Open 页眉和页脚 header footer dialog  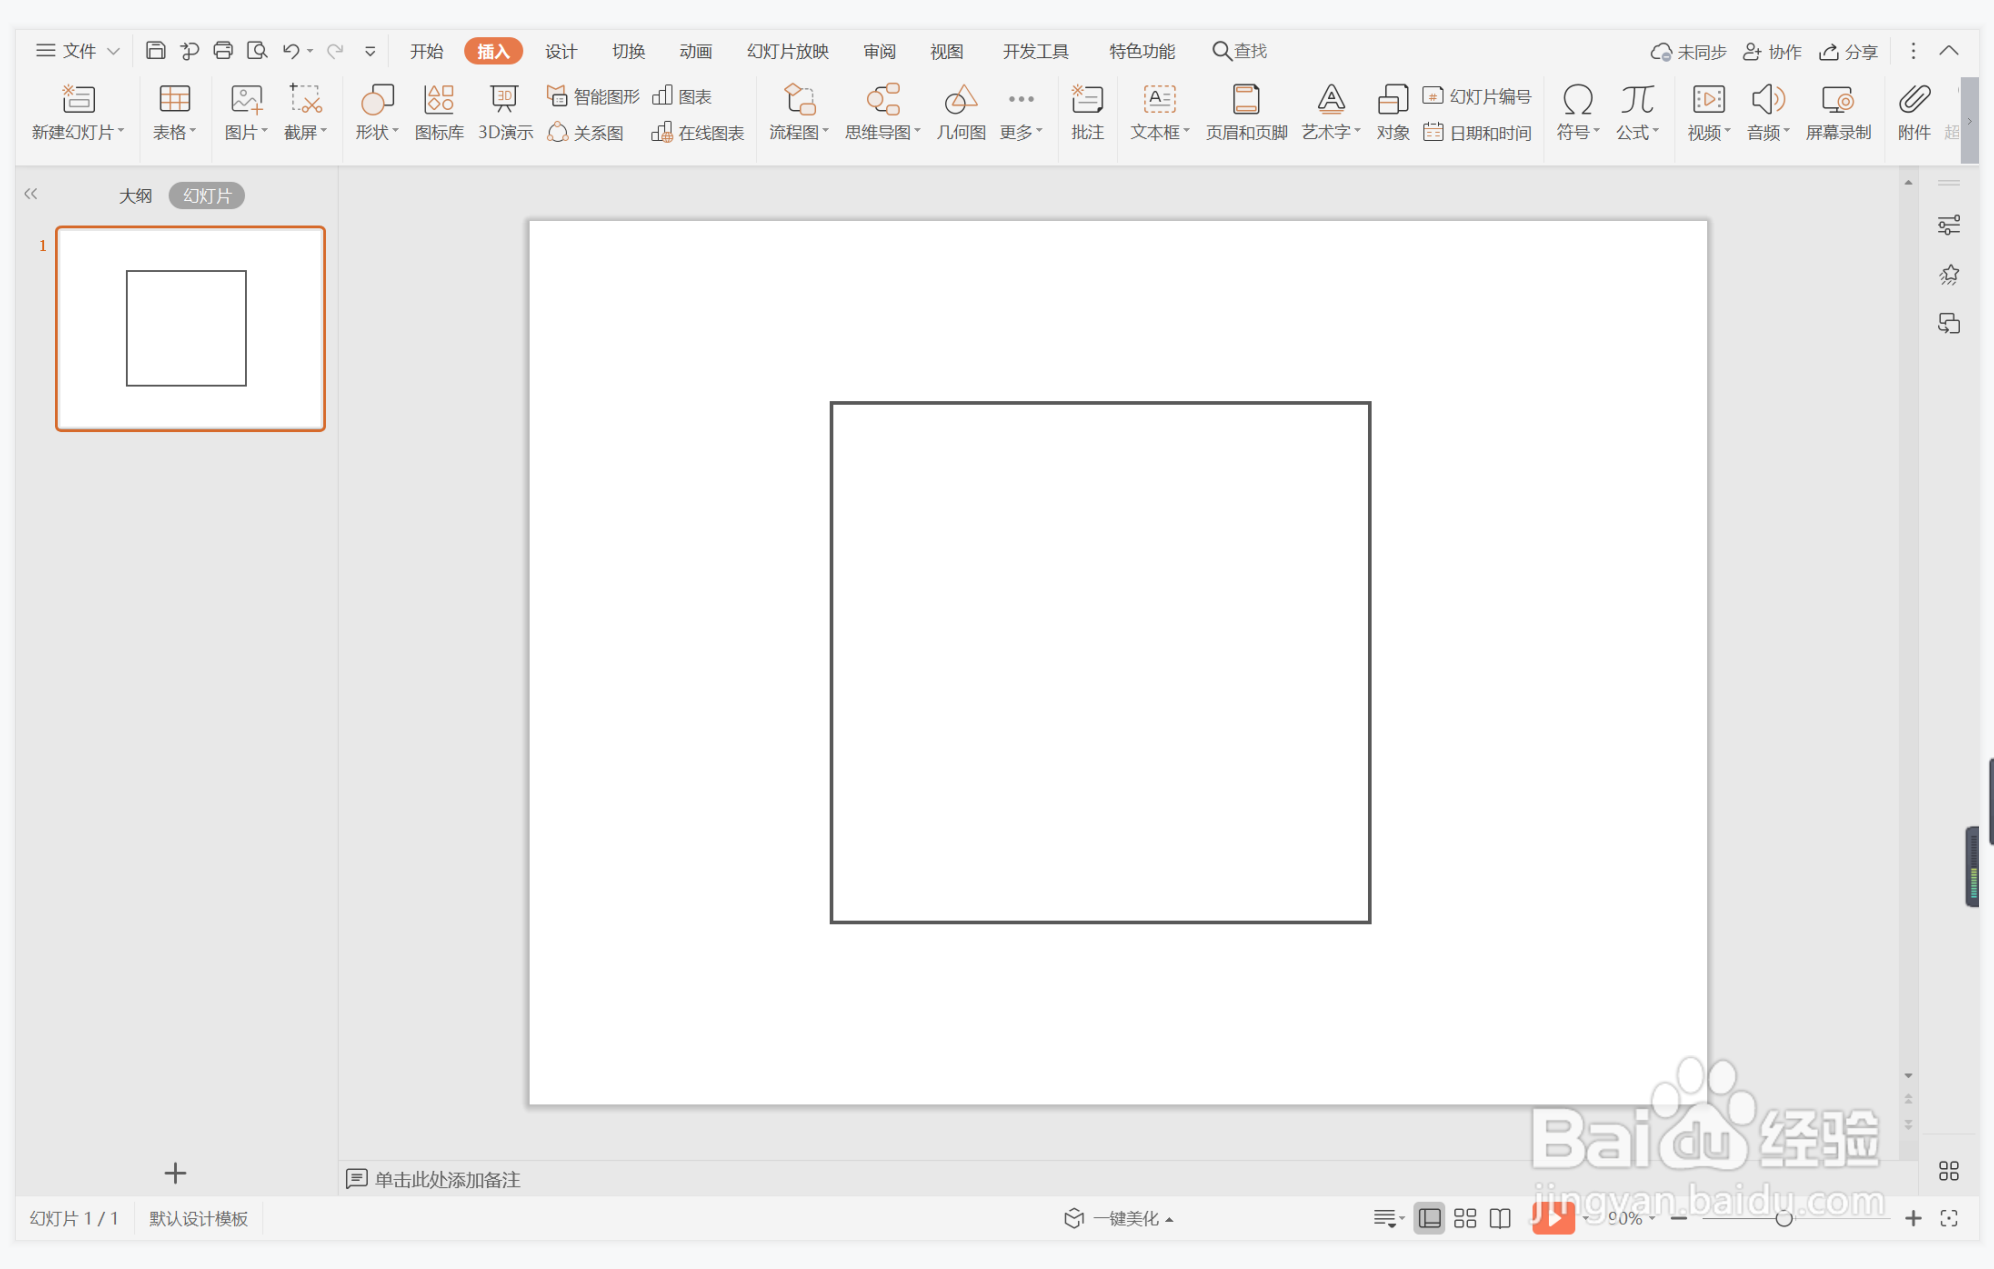(1245, 100)
